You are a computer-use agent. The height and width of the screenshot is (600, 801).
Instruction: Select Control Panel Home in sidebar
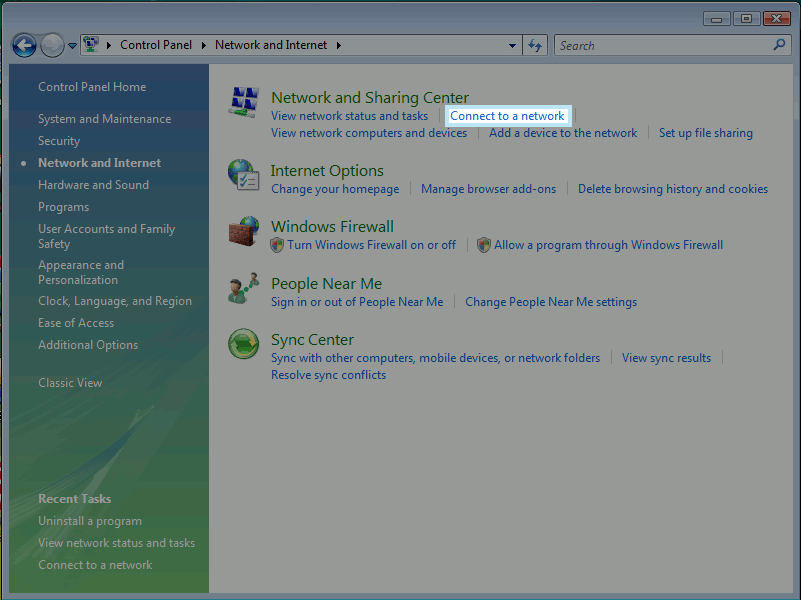pyautogui.click(x=92, y=87)
